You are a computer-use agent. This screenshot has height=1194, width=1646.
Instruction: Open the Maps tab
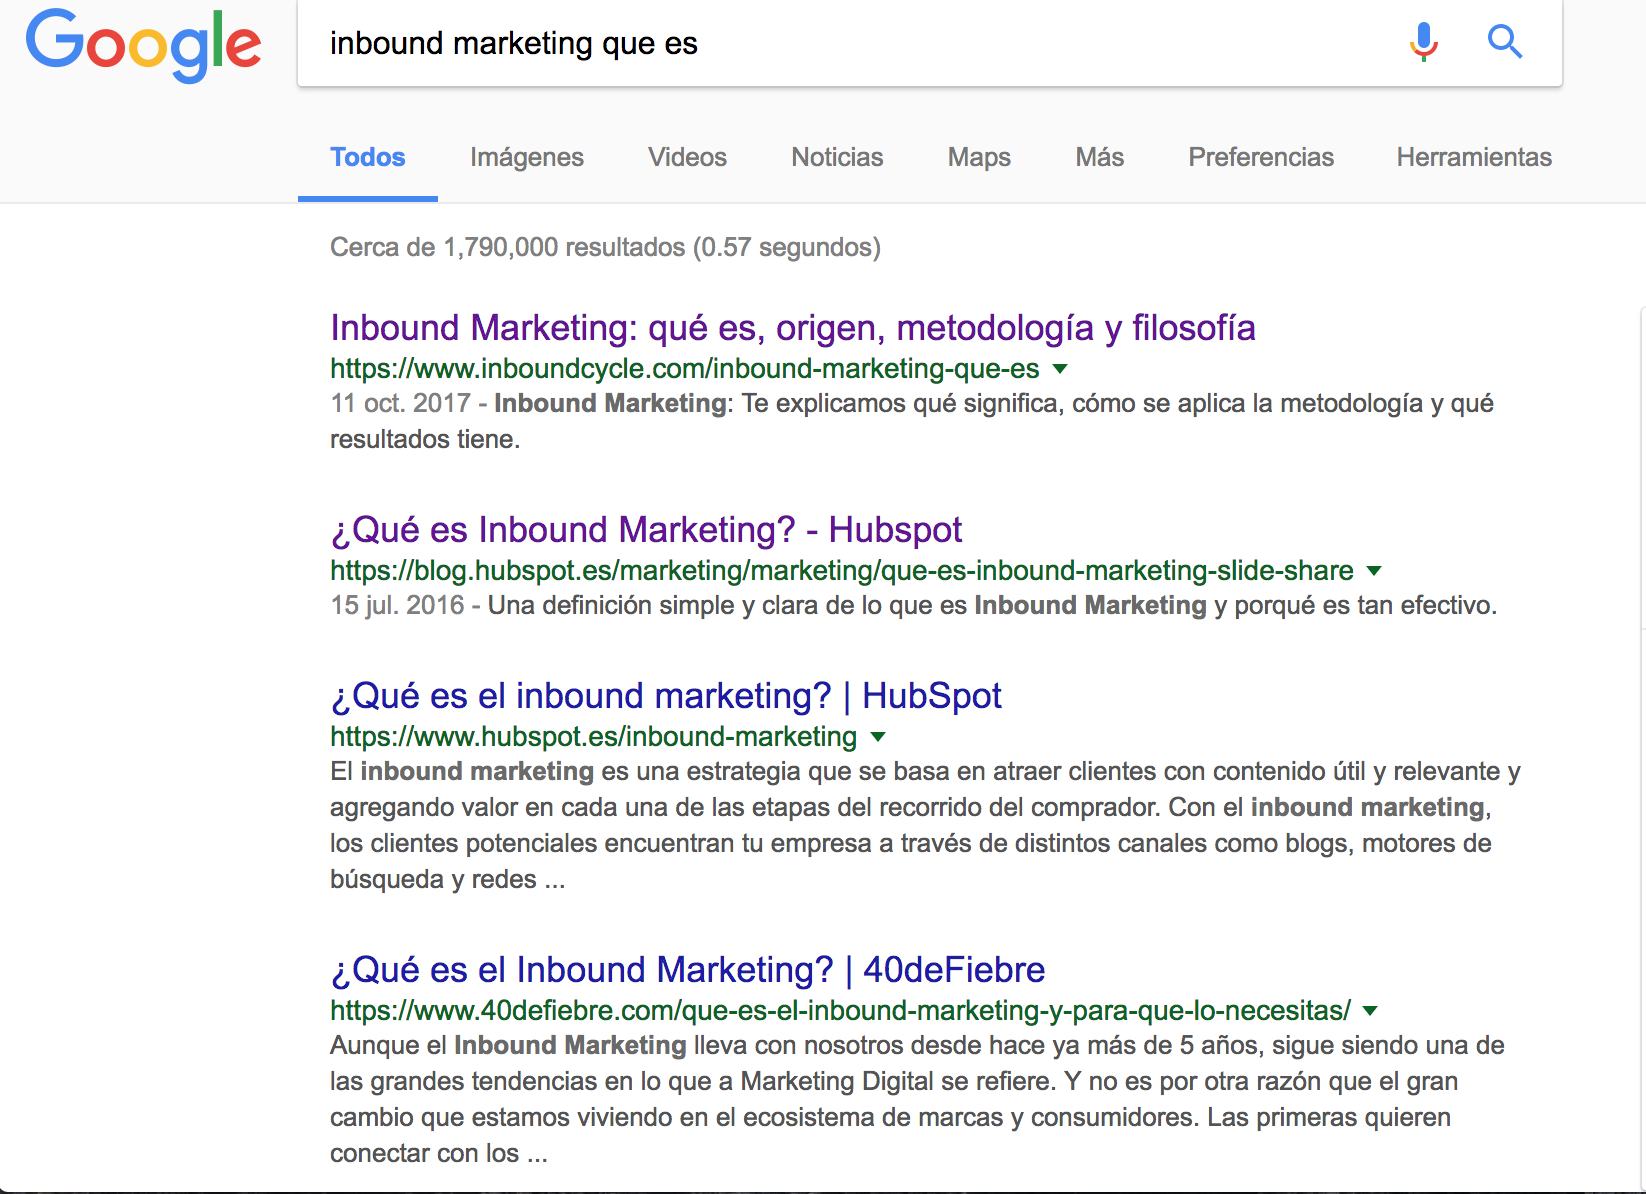click(x=979, y=158)
